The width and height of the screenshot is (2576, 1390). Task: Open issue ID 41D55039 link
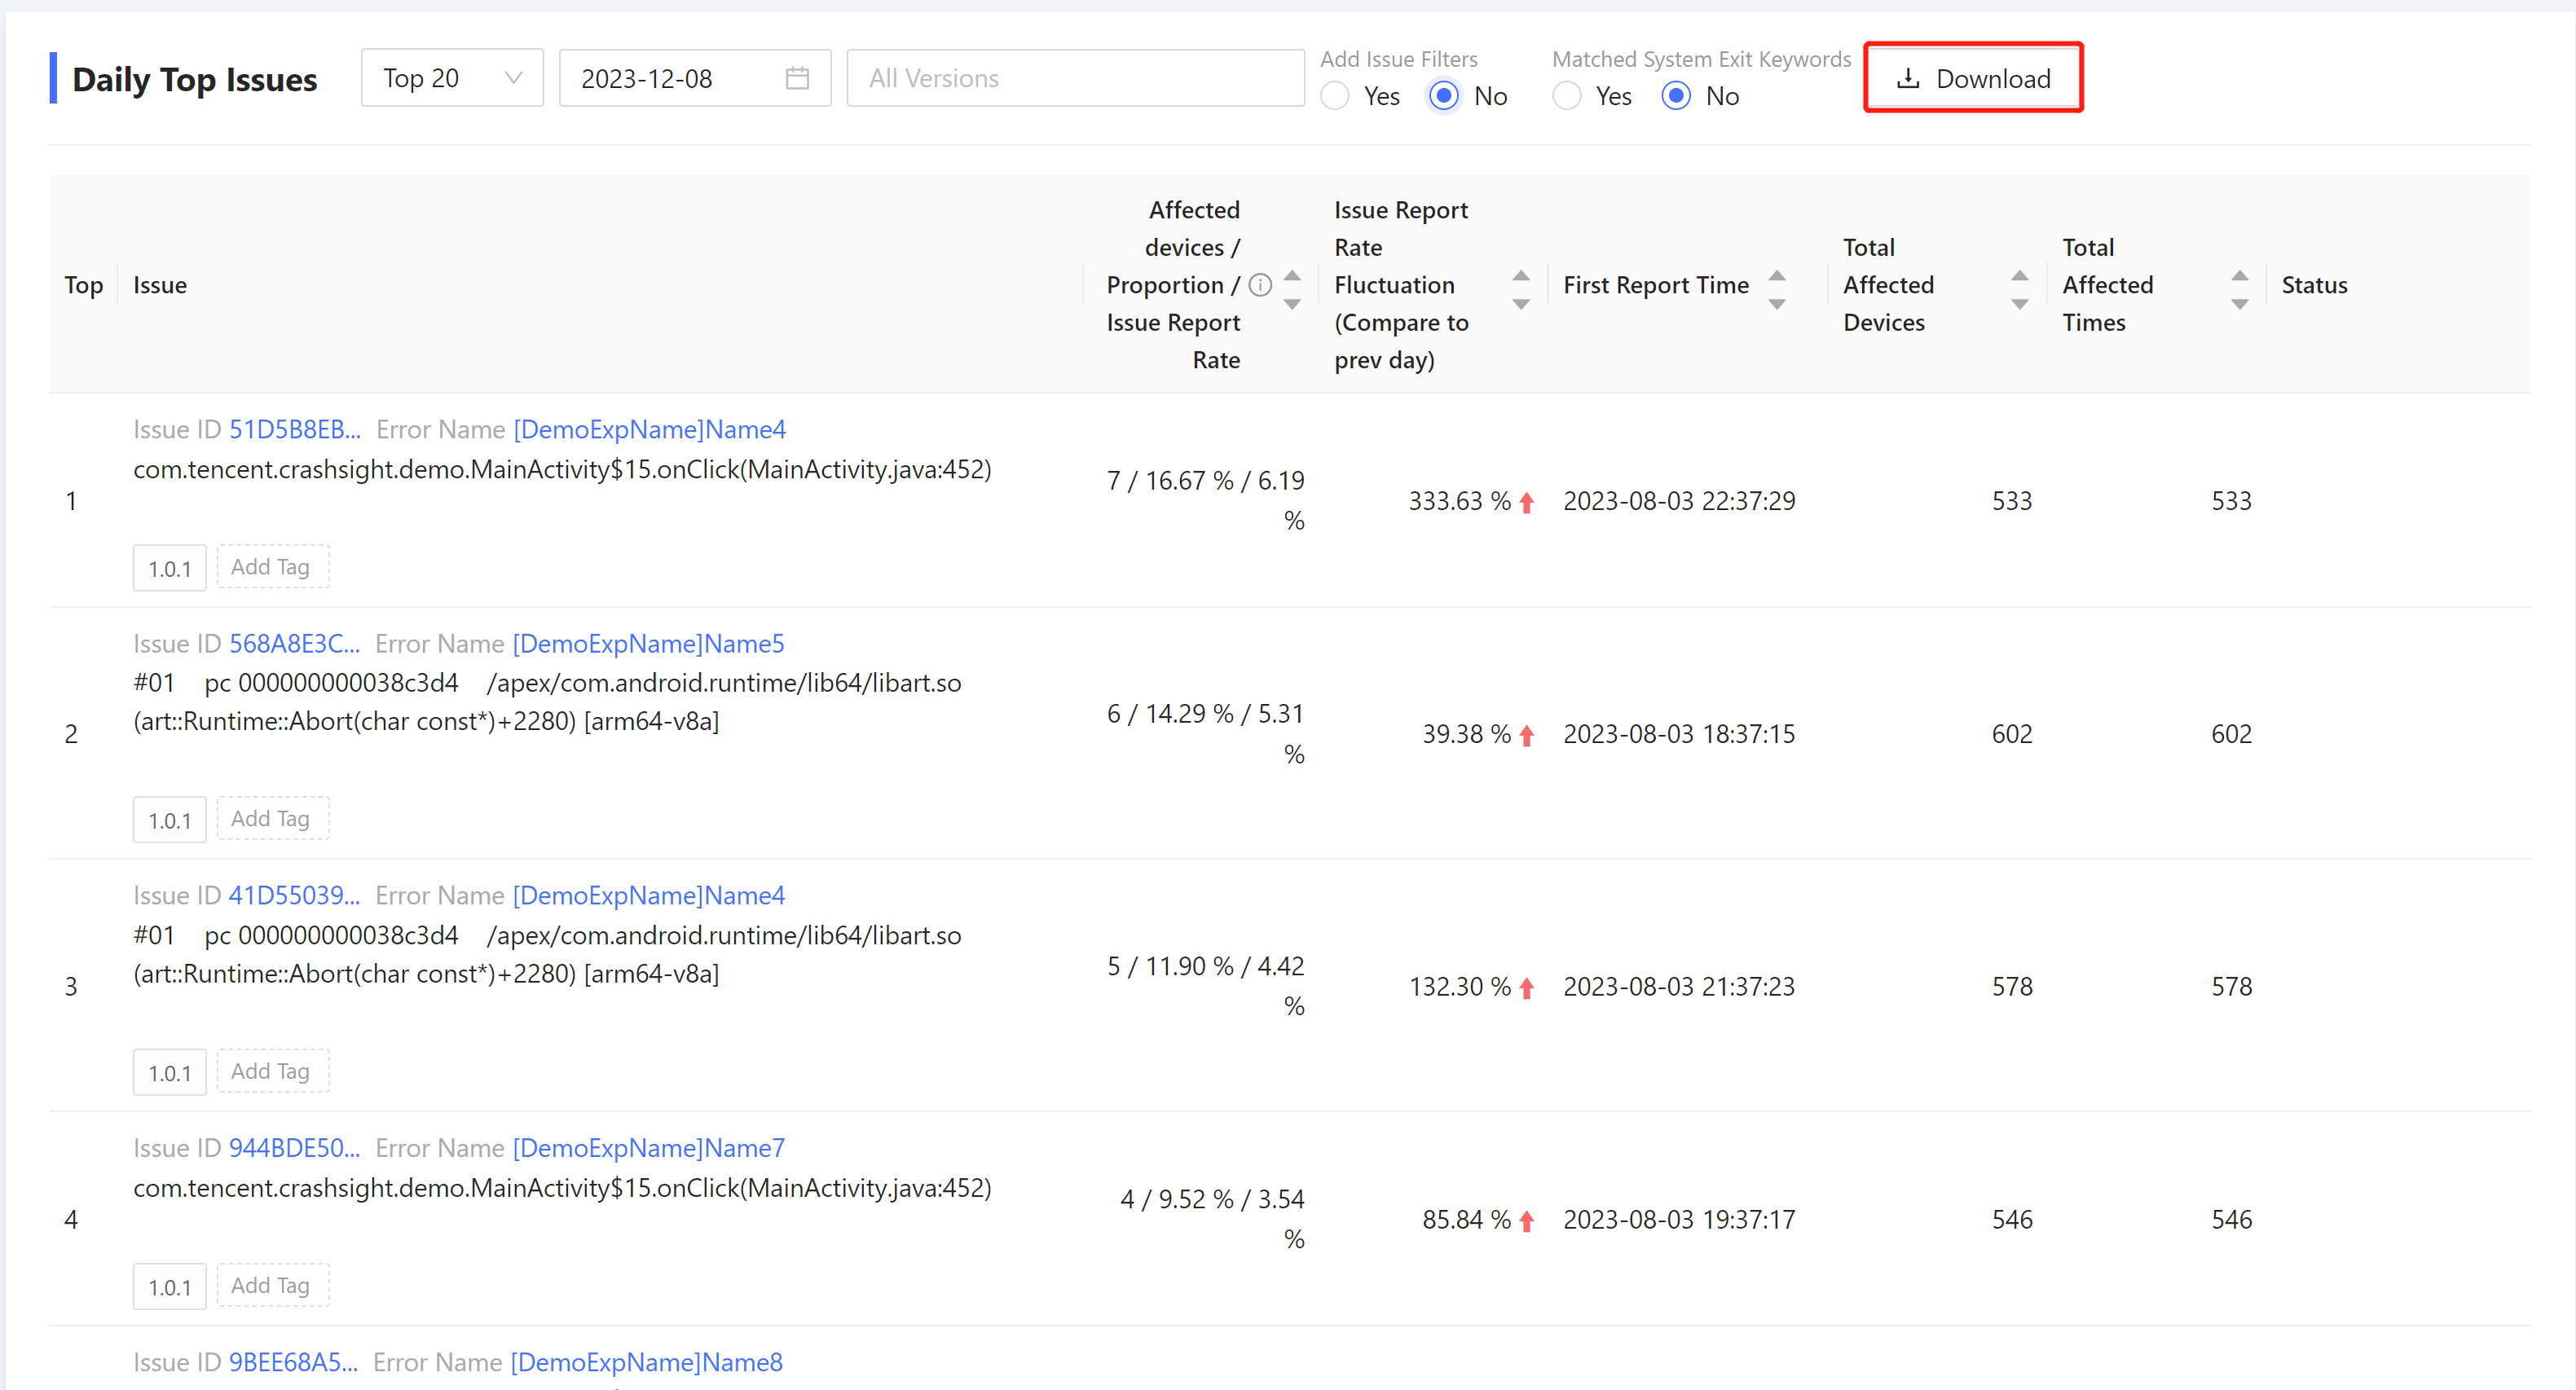pos(294,895)
